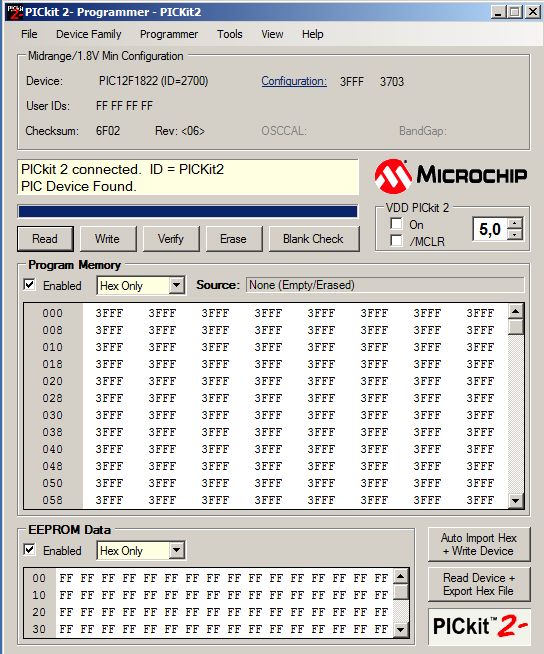The height and width of the screenshot is (654, 544).
Task: Click the status message PIC Device Found.
Action: (79, 186)
